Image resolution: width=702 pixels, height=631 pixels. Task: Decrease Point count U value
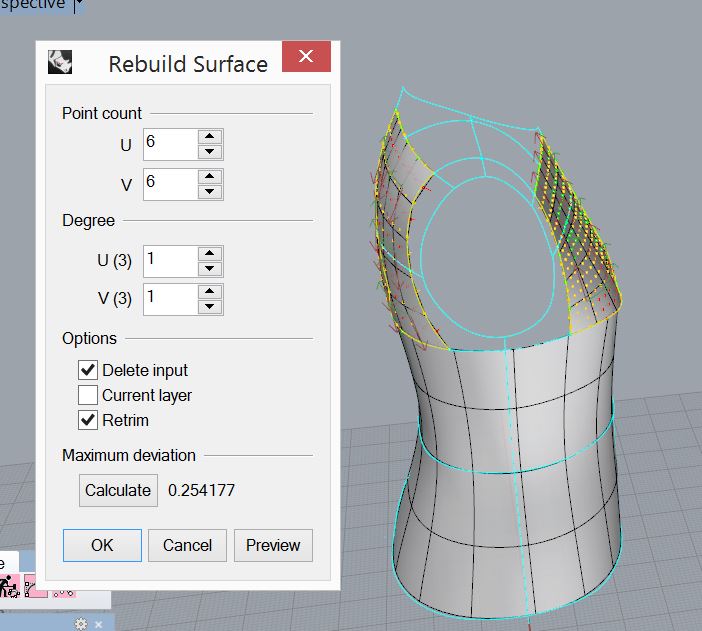pyautogui.click(x=210, y=151)
